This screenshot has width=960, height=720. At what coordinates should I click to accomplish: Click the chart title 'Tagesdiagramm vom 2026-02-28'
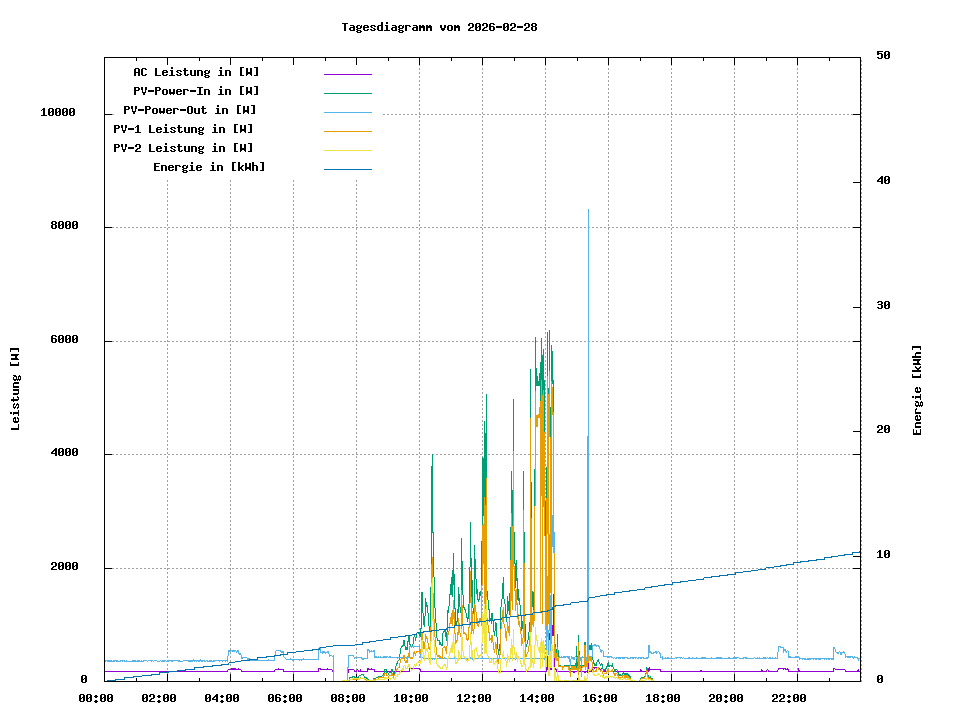click(x=439, y=27)
